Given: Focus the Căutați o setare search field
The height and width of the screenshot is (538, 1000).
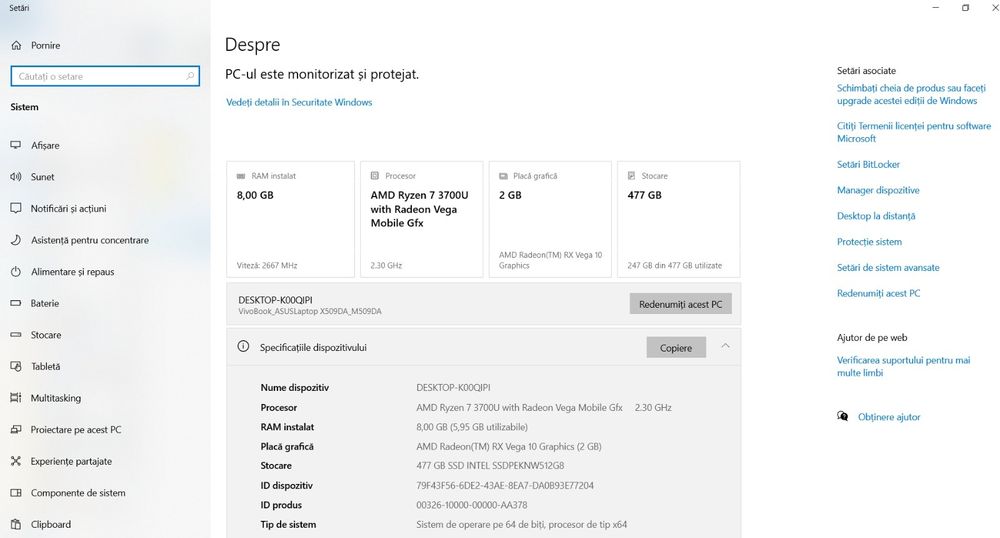Looking at the screenshot, I should [105, 76].
